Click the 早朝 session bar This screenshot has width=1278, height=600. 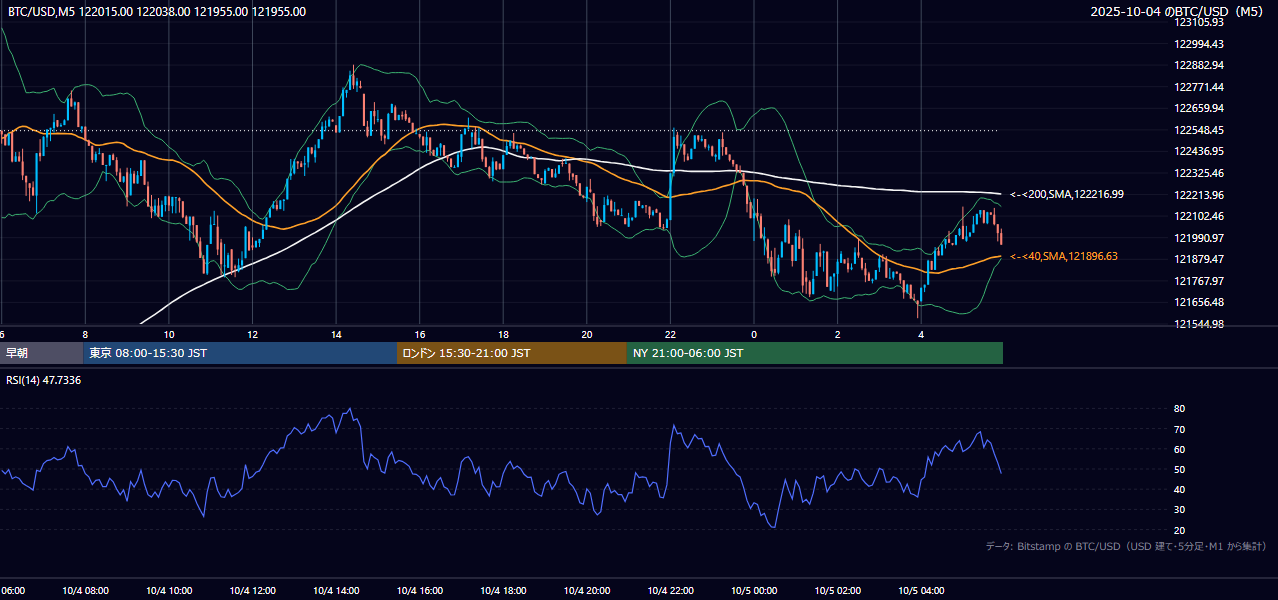[x=41, y=353]
